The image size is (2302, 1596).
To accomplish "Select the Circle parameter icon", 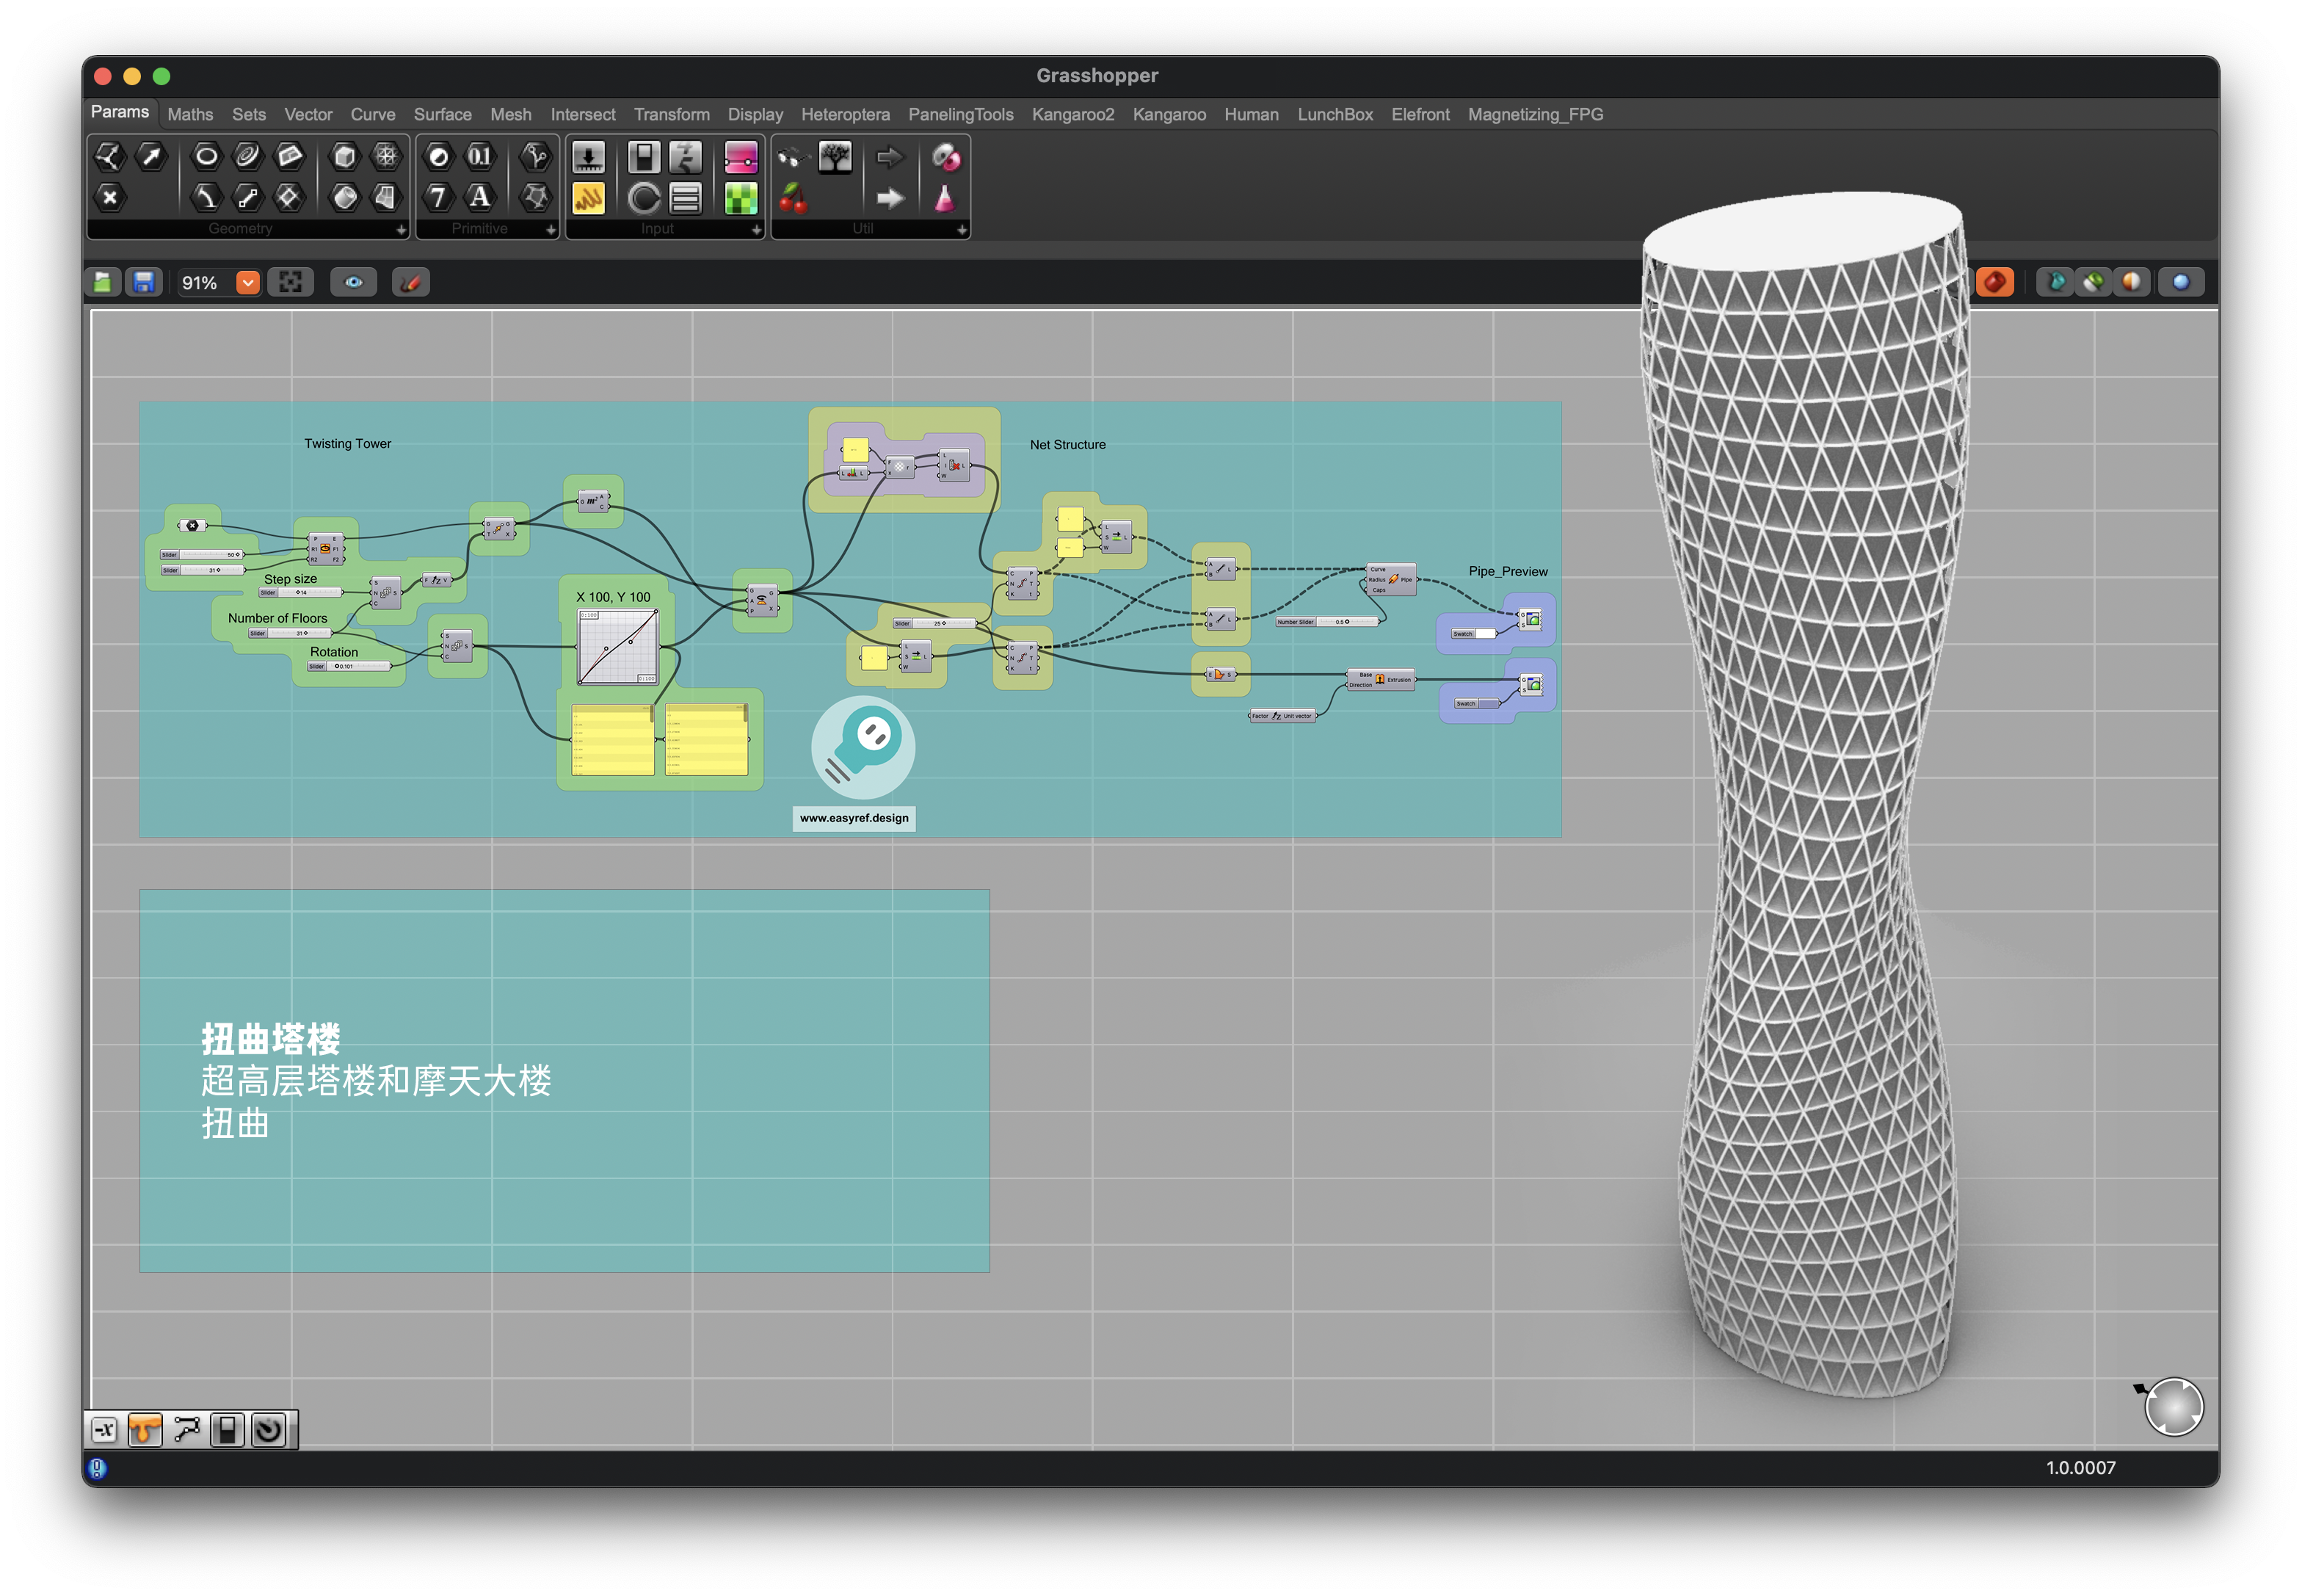I will point(206,156).
